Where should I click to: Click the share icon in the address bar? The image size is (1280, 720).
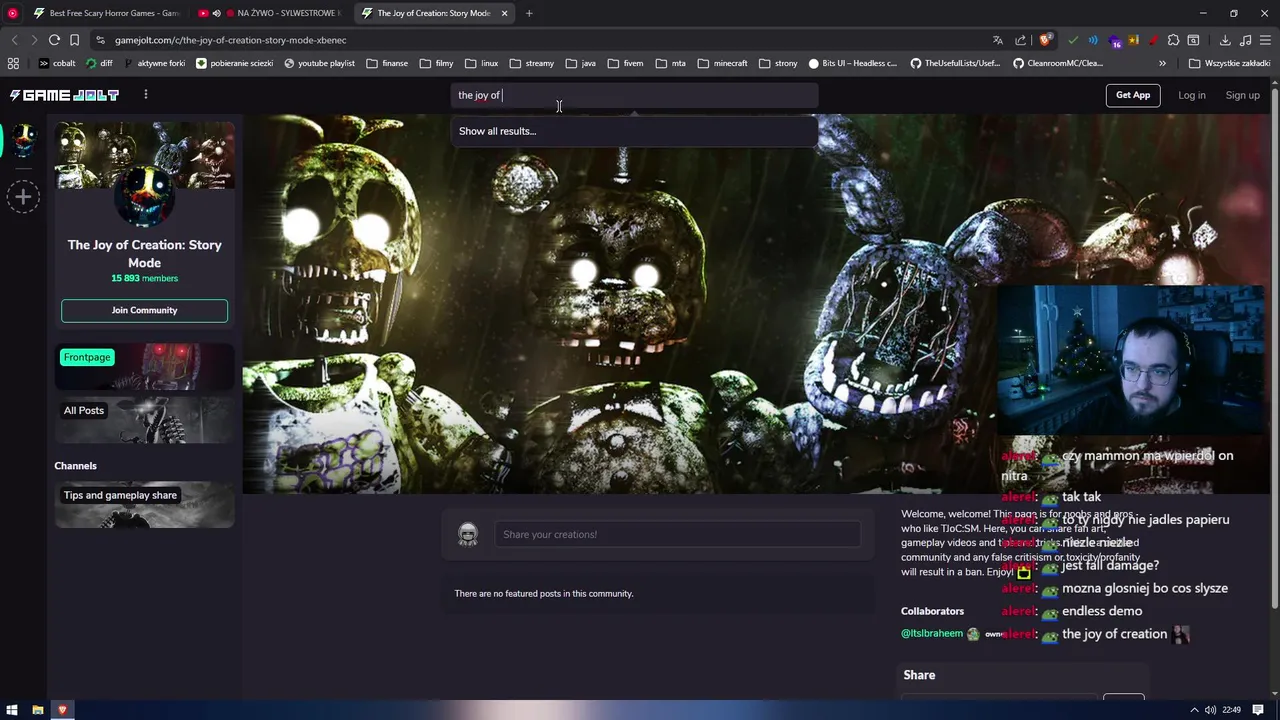(x=1020, y=40)
